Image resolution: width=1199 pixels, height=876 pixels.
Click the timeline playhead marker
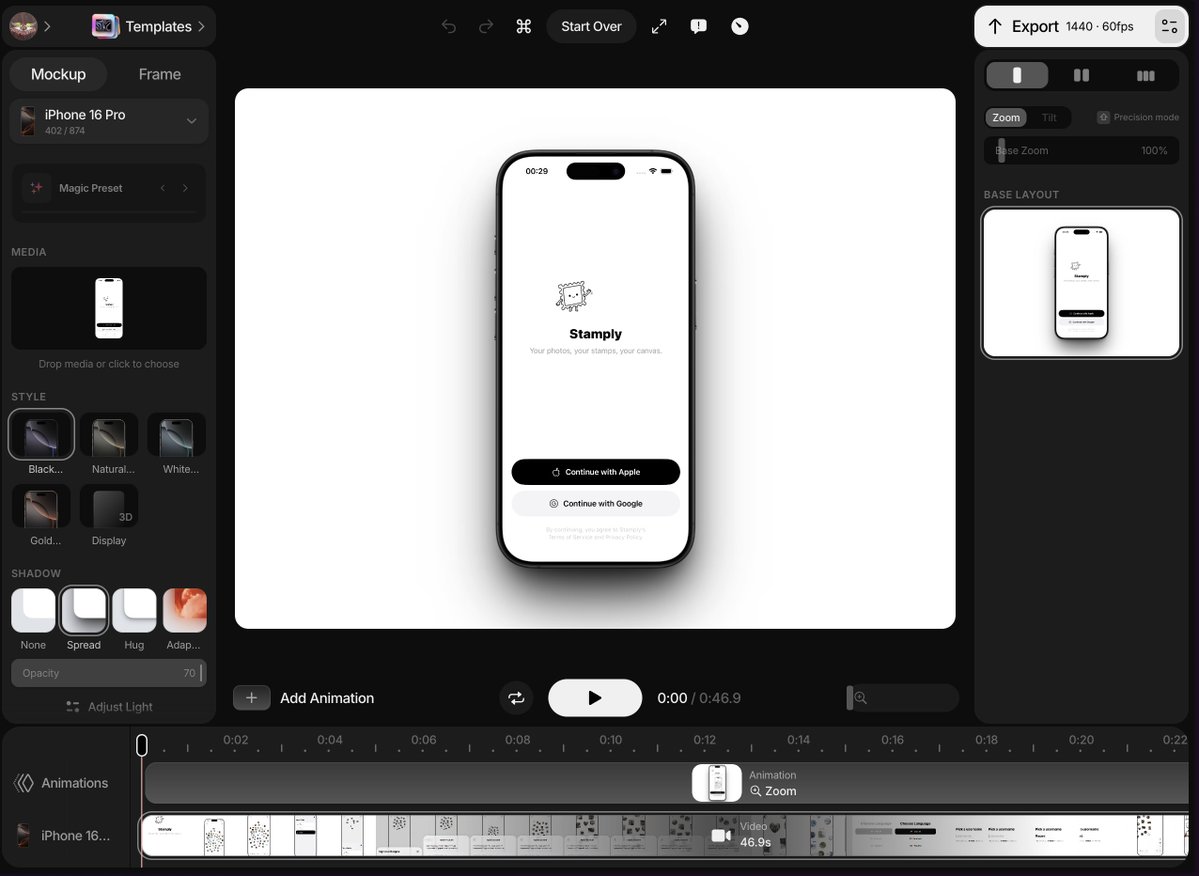[141, 745]
